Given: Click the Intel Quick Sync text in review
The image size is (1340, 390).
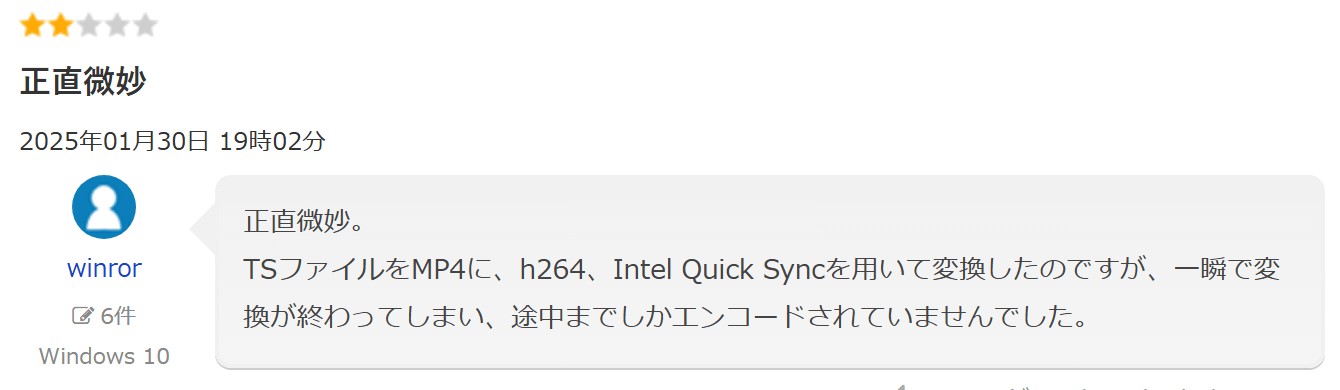Looking at the screenshot, I should pos(720,269).
